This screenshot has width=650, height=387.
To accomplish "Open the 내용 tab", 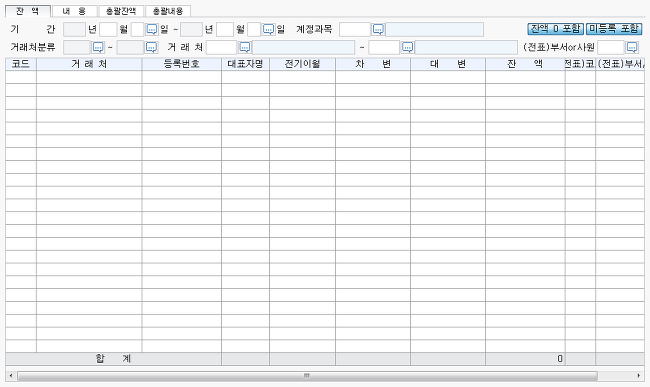I will tap(75, 11).
